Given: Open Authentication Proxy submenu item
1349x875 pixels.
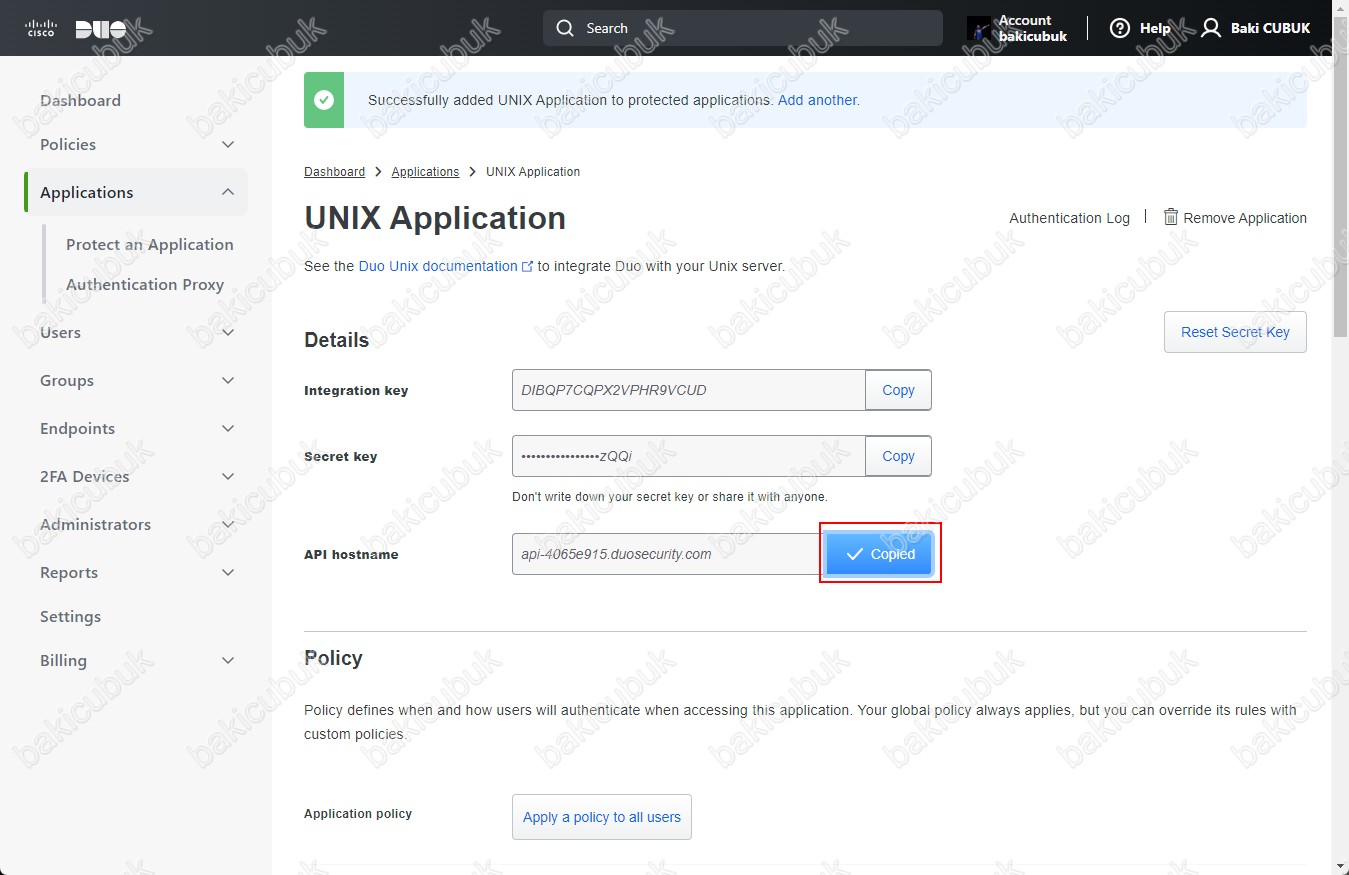Looking at the screenshot, I should [x=145, y=284].
